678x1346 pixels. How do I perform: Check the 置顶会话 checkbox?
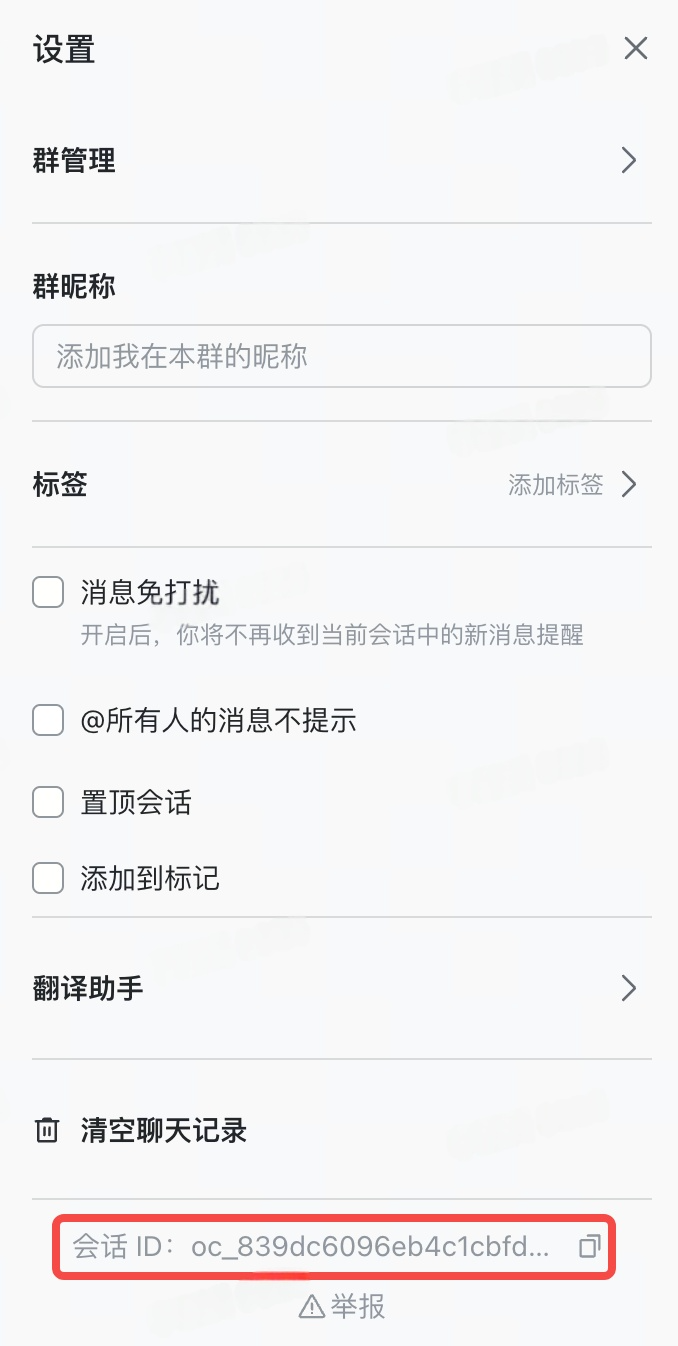[x=48, y=802]
